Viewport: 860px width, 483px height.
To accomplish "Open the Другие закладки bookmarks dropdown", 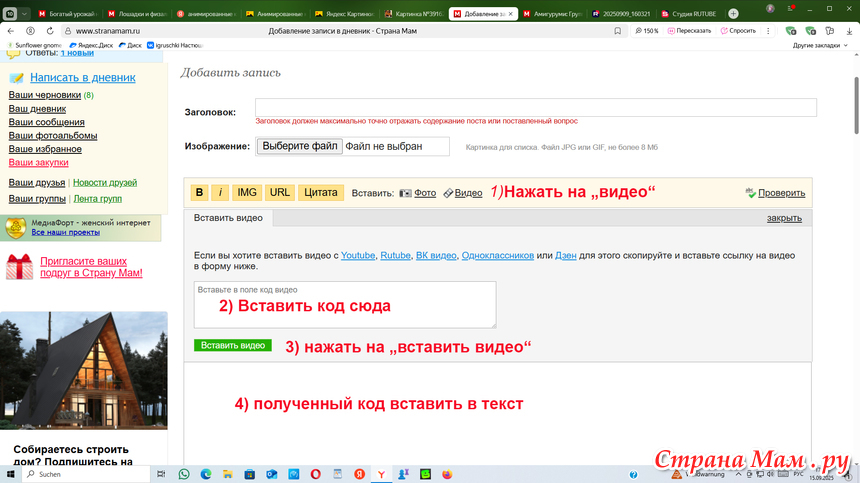I will point(819,45).
